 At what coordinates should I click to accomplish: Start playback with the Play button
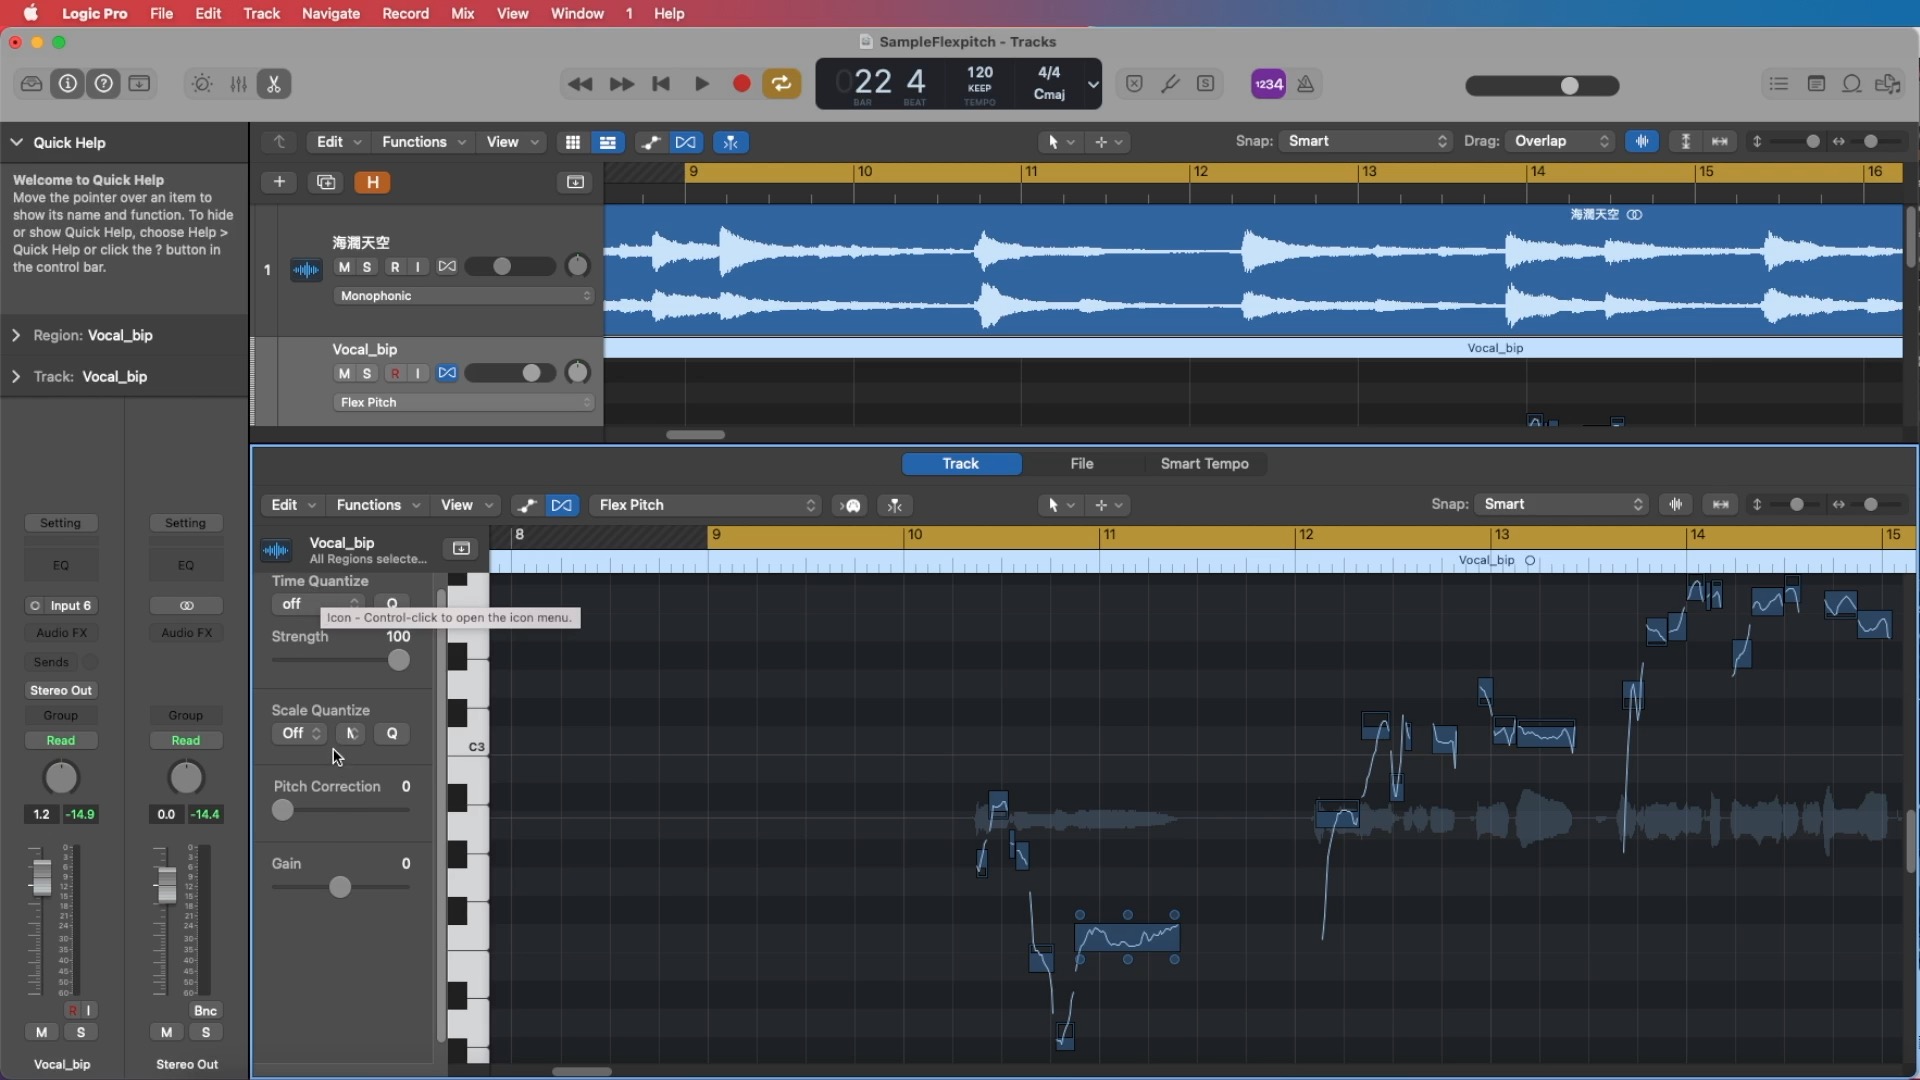[x=702, y=84]
